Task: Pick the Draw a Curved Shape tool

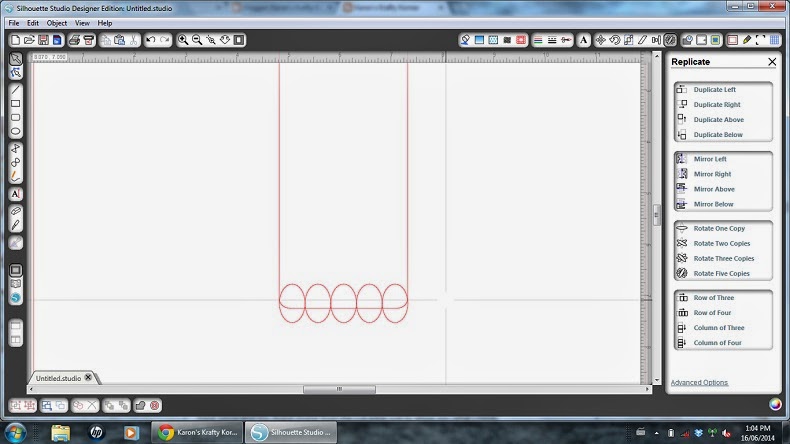Action: tap(16, 162)
